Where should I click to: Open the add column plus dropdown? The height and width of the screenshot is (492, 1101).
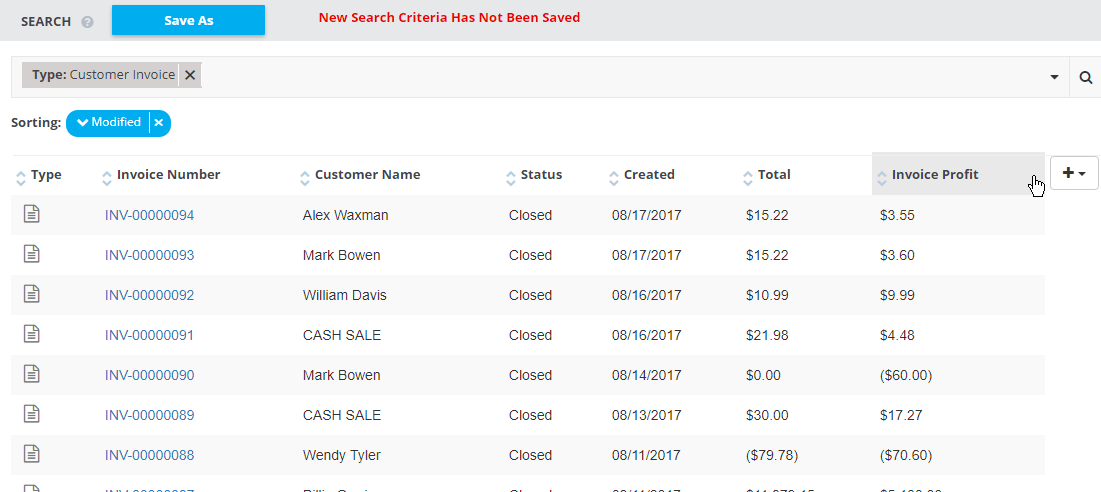[1074, 173]
